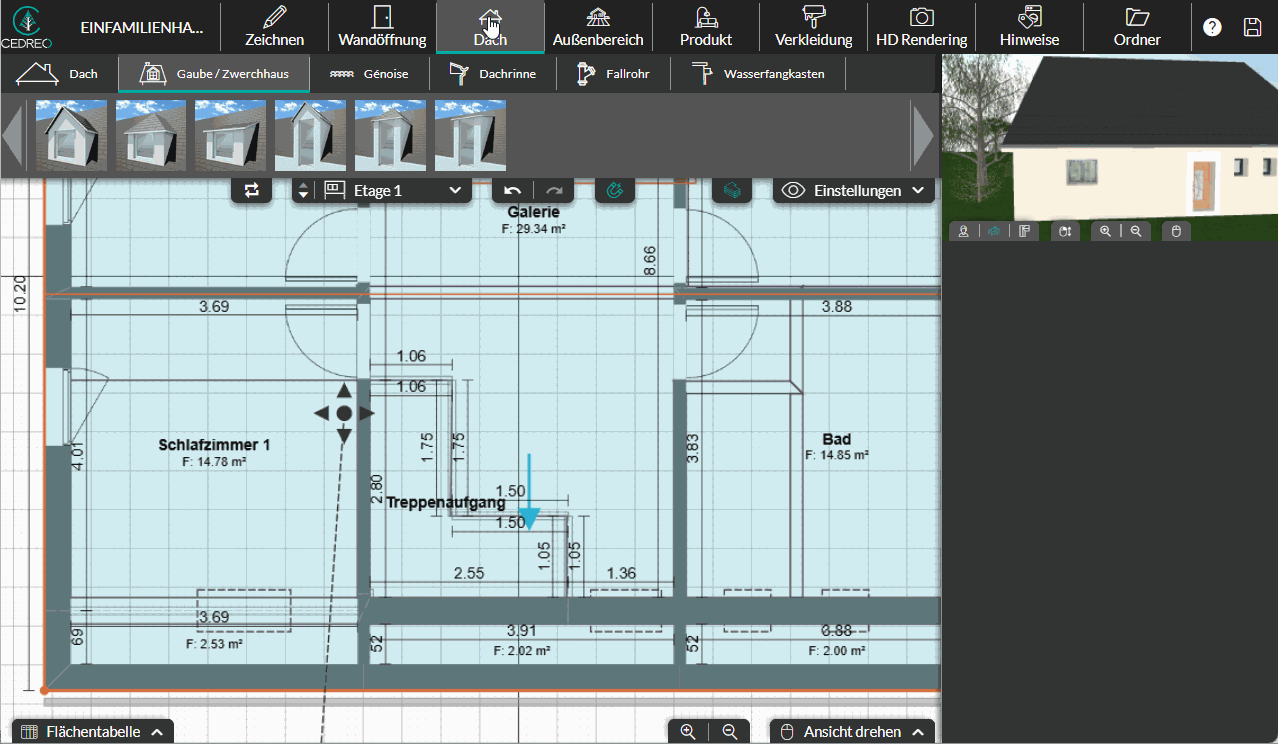Zoom in the 3D preview
1278x744 pixels.
point(1105,231)
